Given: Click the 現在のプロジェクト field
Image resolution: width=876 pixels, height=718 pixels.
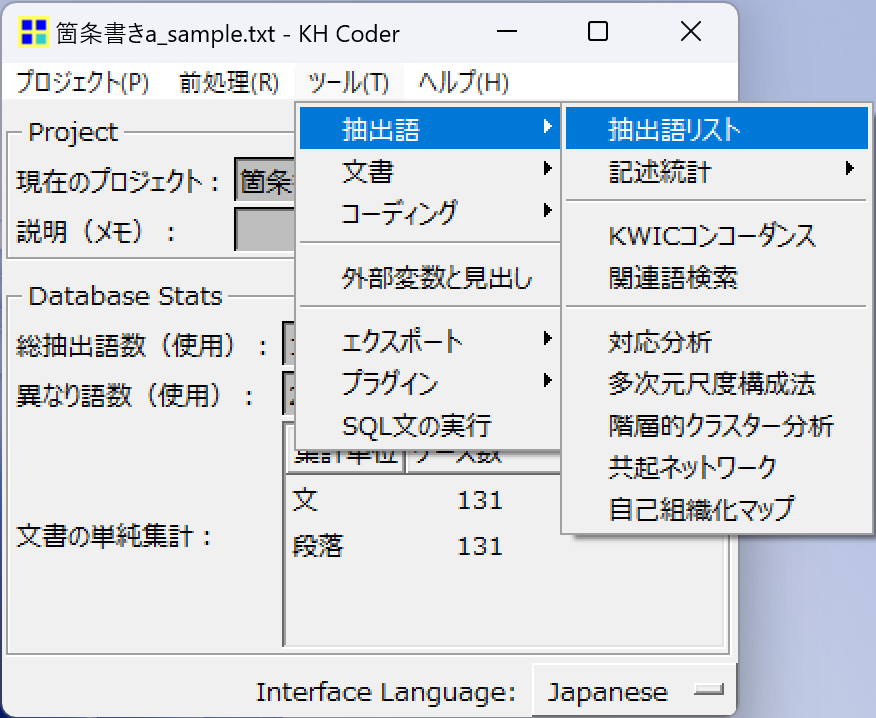Looking at the screenshot, I should pos(264,179).
